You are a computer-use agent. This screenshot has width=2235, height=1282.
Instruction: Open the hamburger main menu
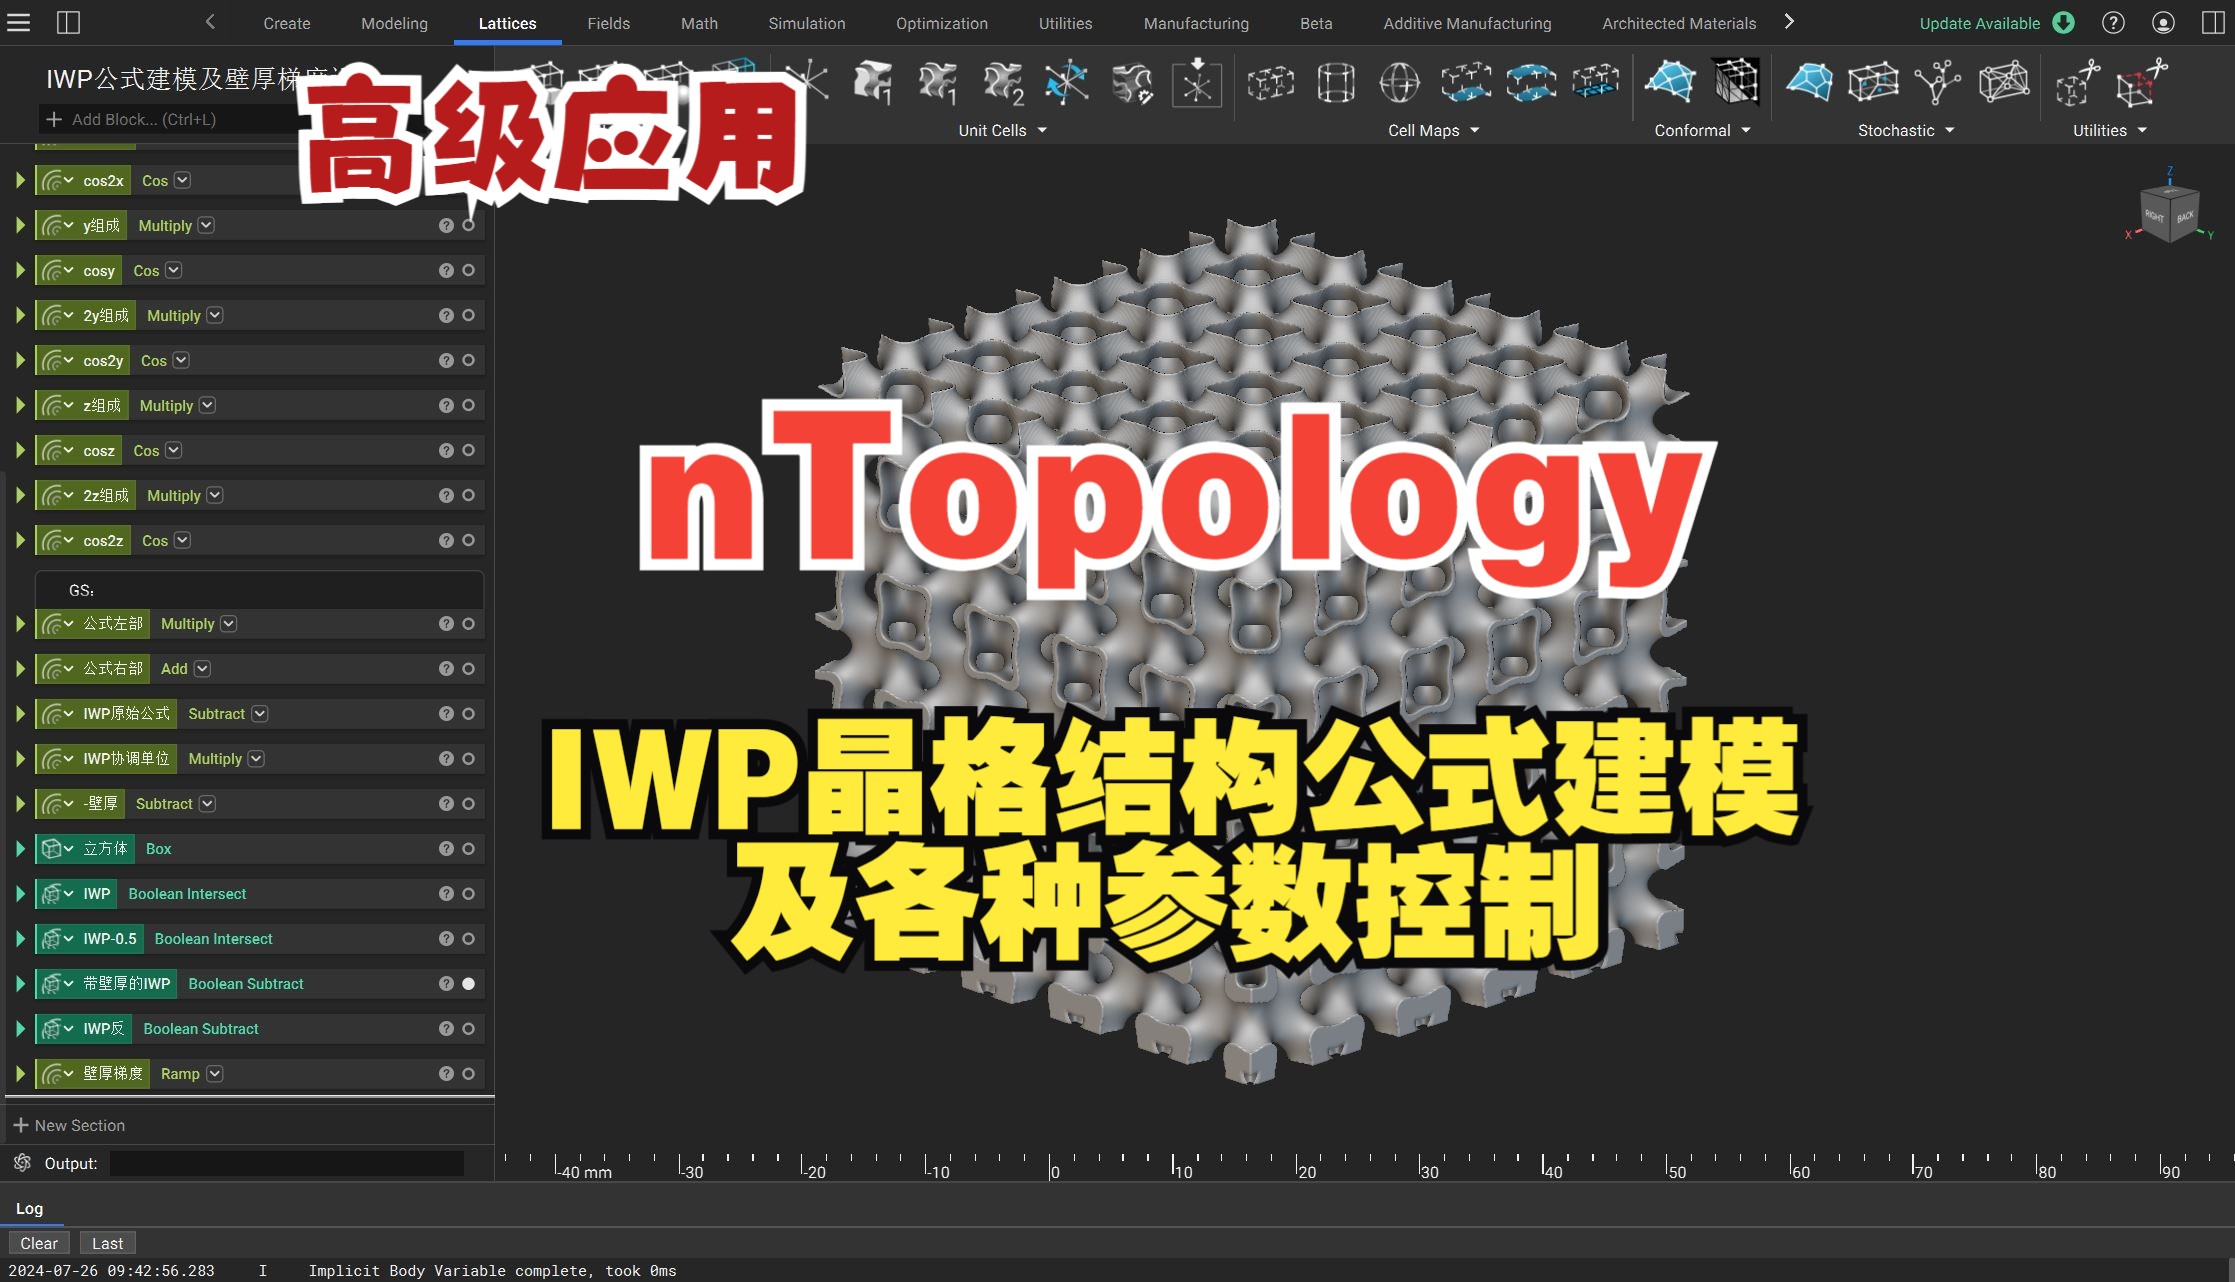pos(18,22)
